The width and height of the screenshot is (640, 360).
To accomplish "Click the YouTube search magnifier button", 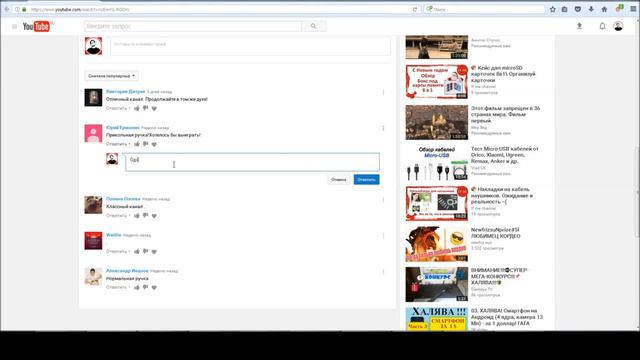I will (313, 26).
